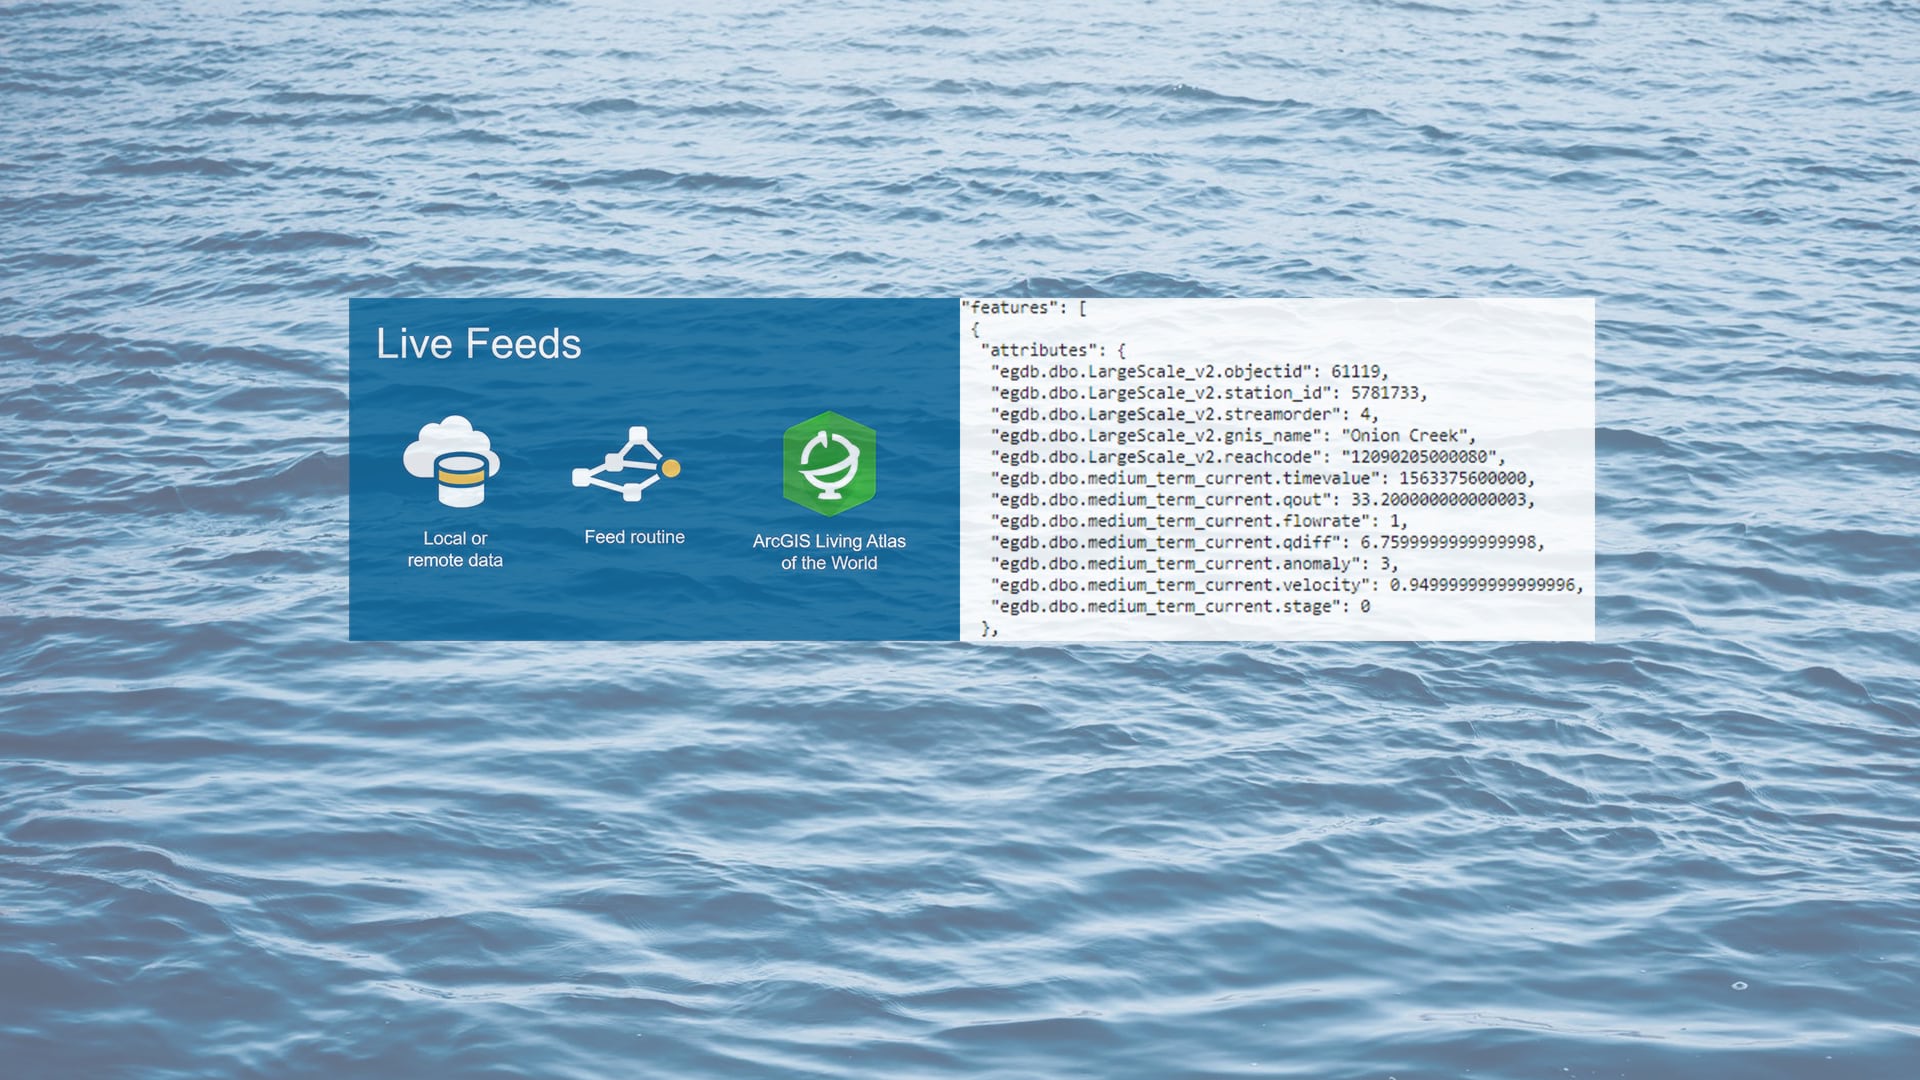Select the white globe glyph inside the Living Atlas icon
The height and width of the screenshot is (1080, 1920).
828,465
